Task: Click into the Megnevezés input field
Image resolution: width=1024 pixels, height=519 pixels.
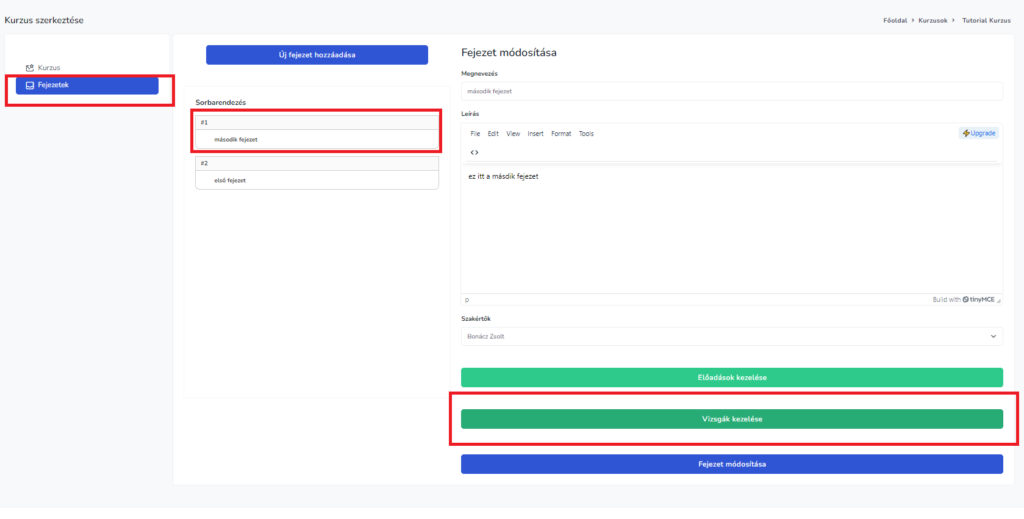Action: coord(731,91)
